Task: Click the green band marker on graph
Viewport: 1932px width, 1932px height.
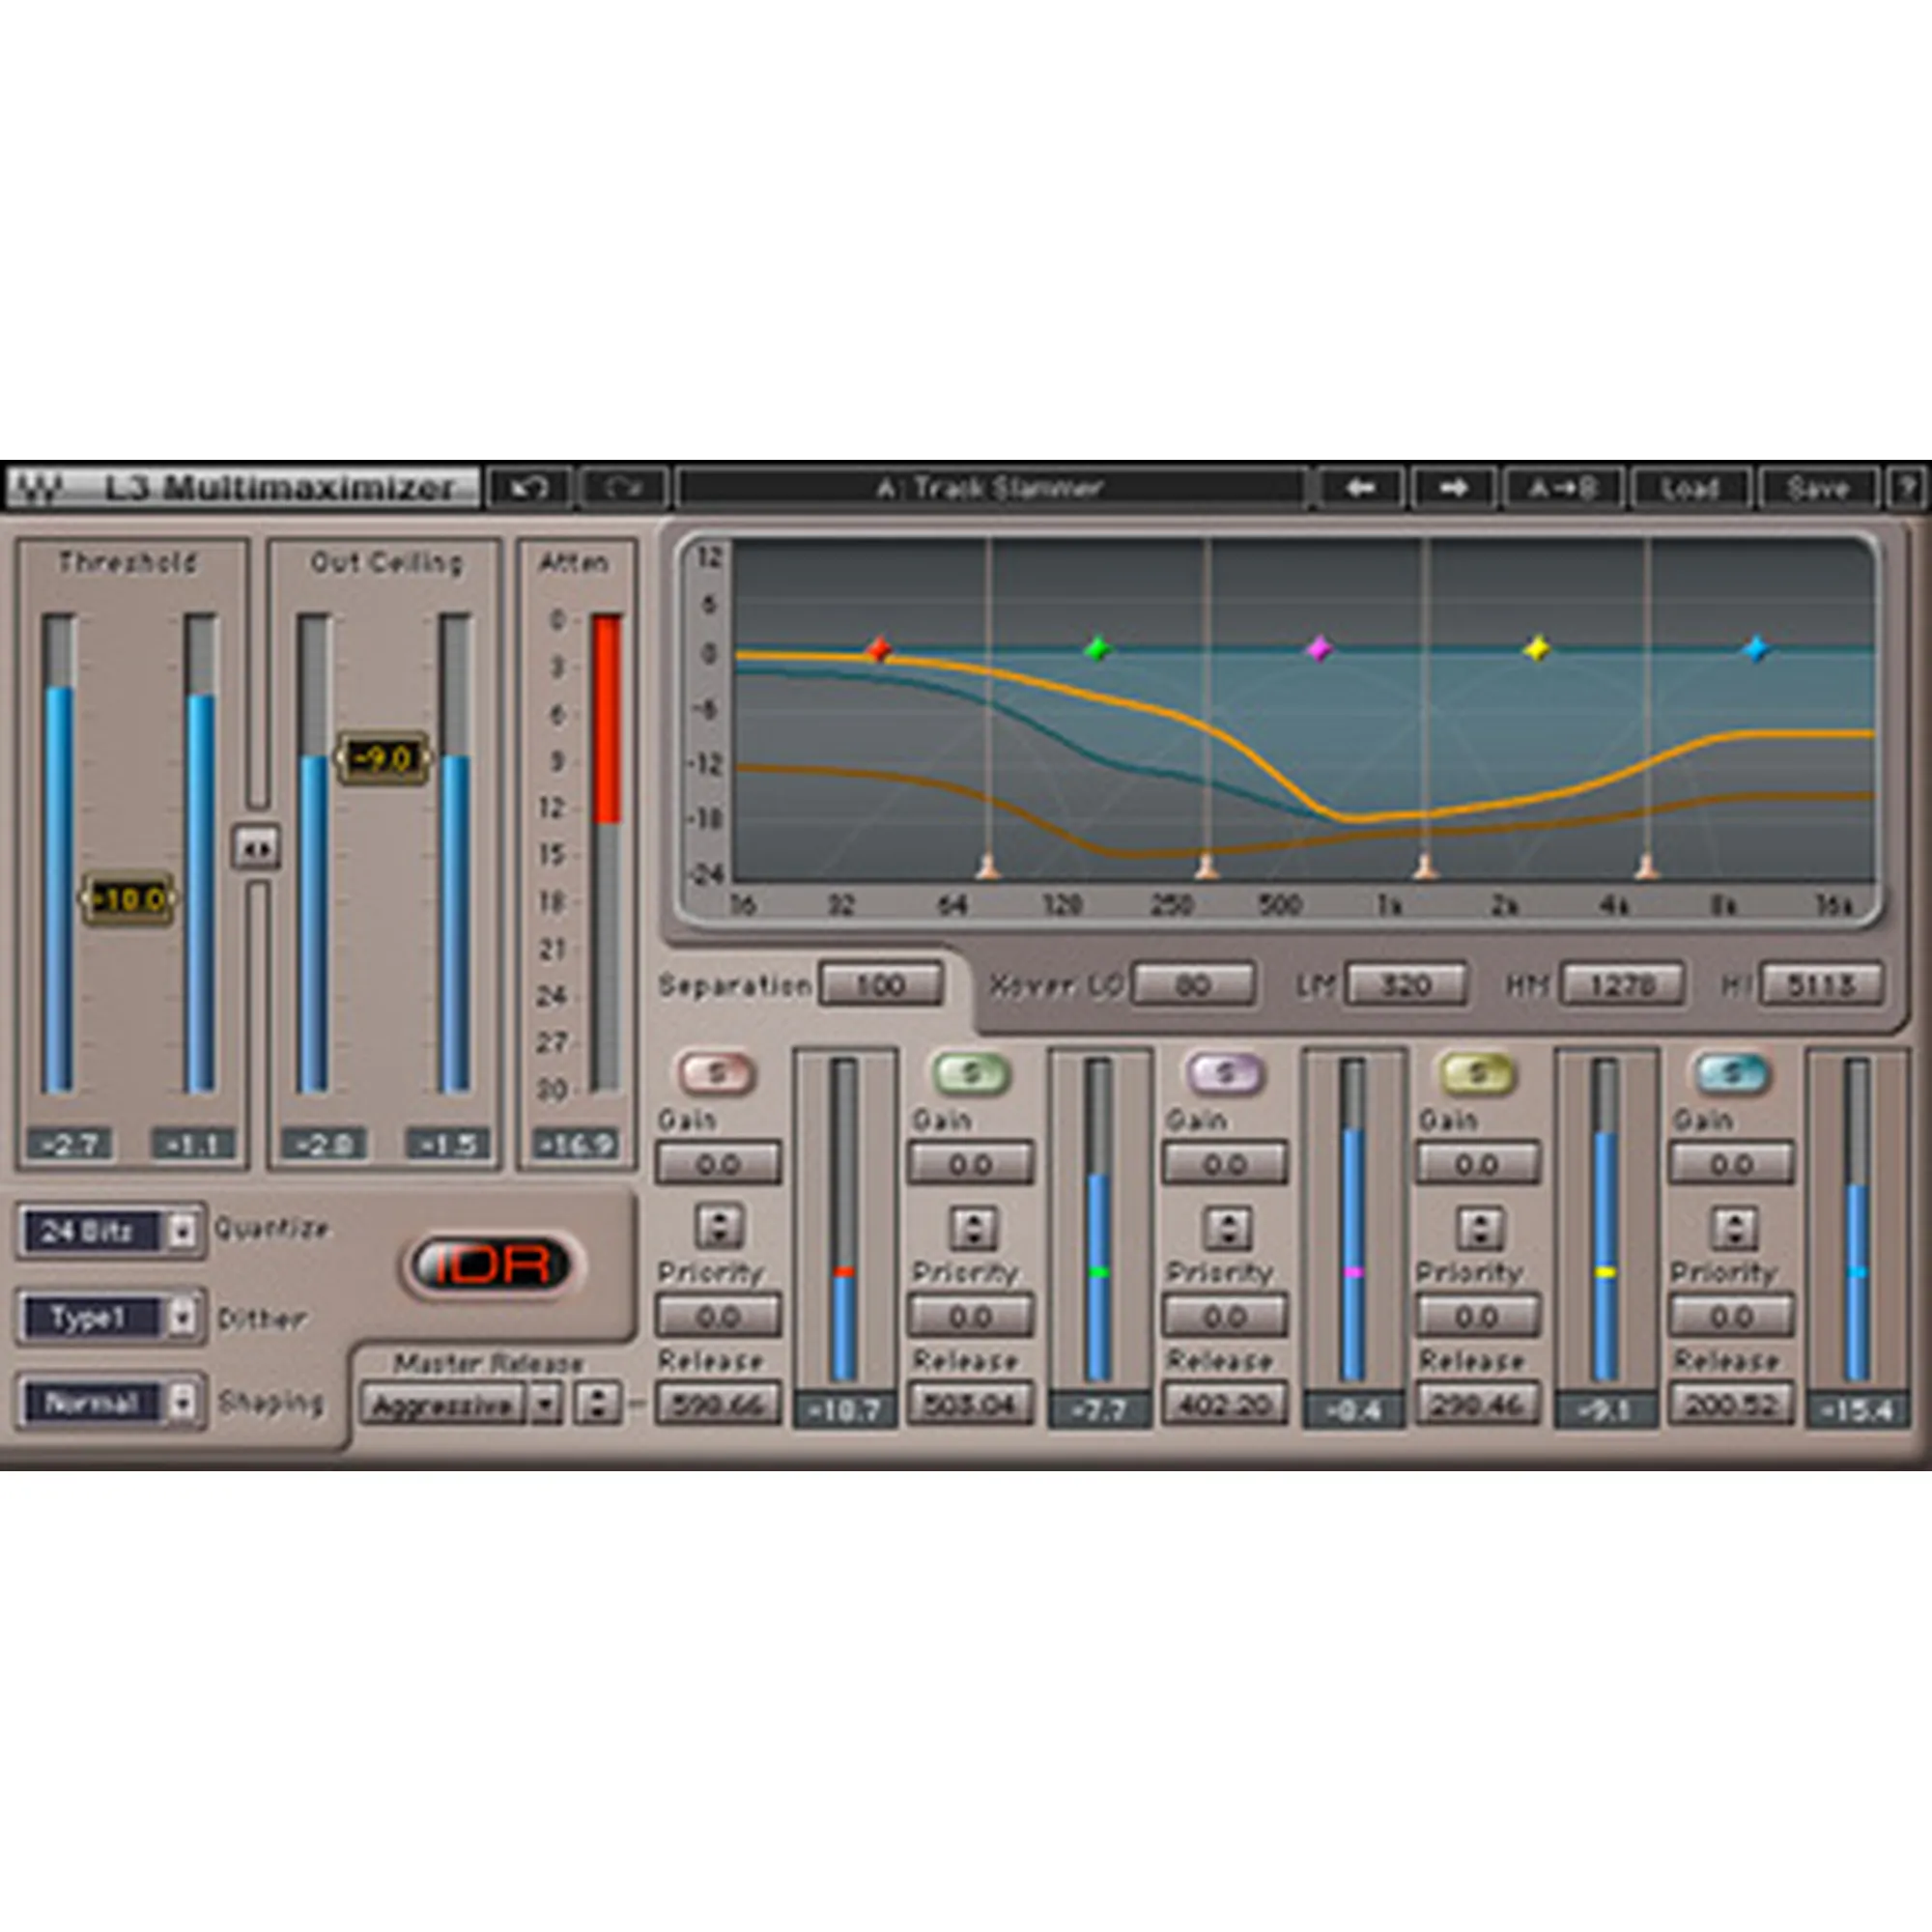Action: point(1097,649)
